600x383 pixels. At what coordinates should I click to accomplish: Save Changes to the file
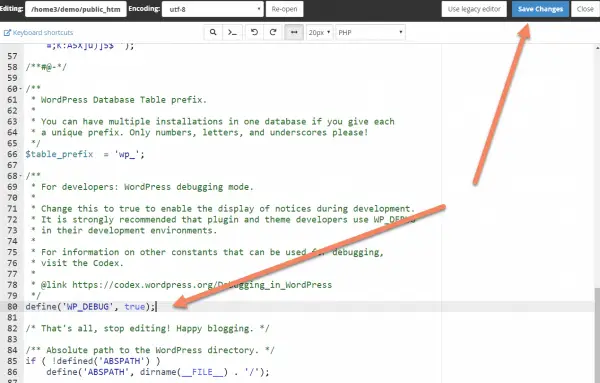click(540, 9)
